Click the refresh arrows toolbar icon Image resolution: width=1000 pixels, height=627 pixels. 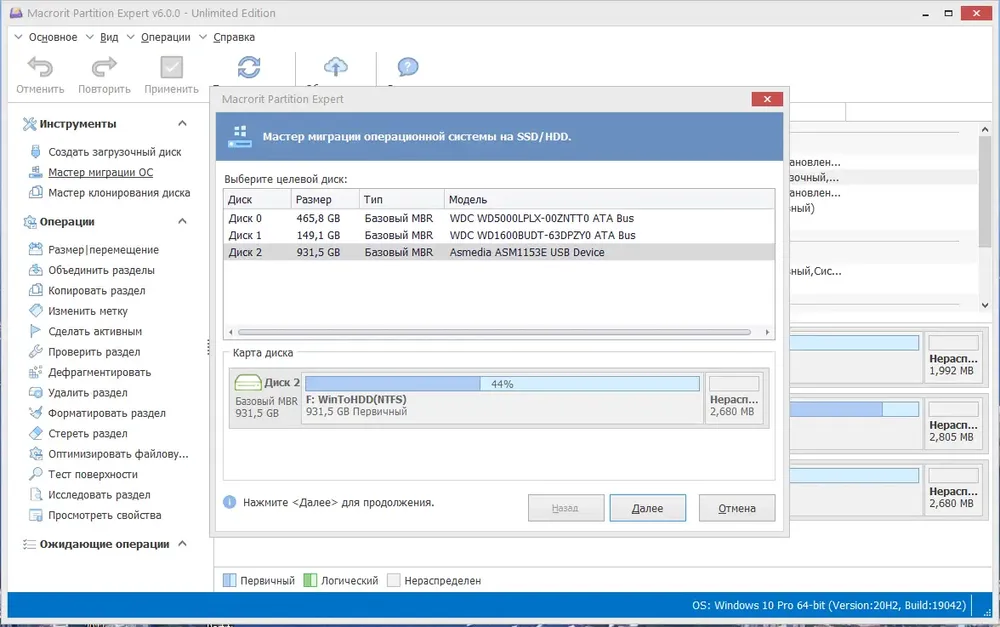(x=249, y=67)
